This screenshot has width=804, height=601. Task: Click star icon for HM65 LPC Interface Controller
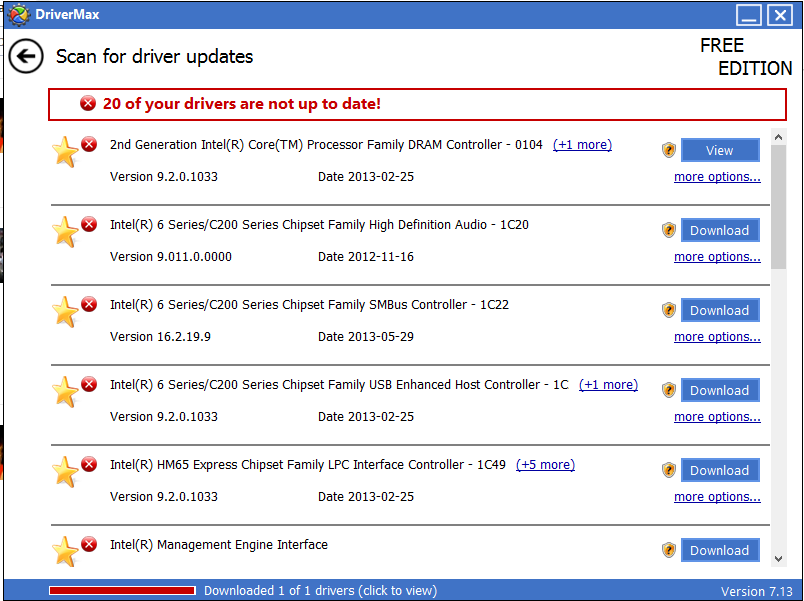[x=65, y=472]
